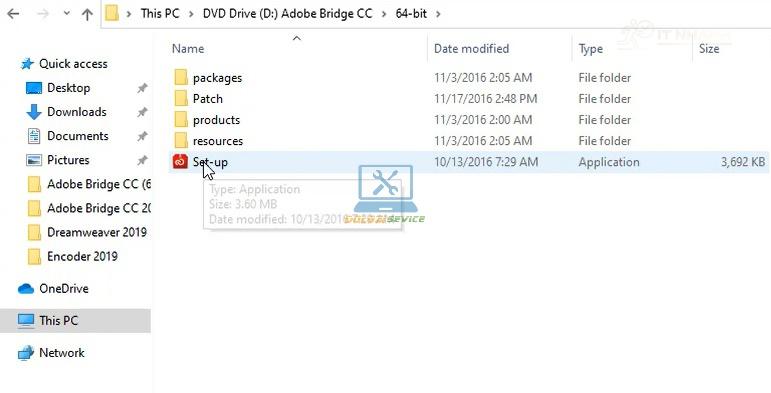Unpin Desktop using its pin icon
Screen dimensions: 771x393
[142, 88]
